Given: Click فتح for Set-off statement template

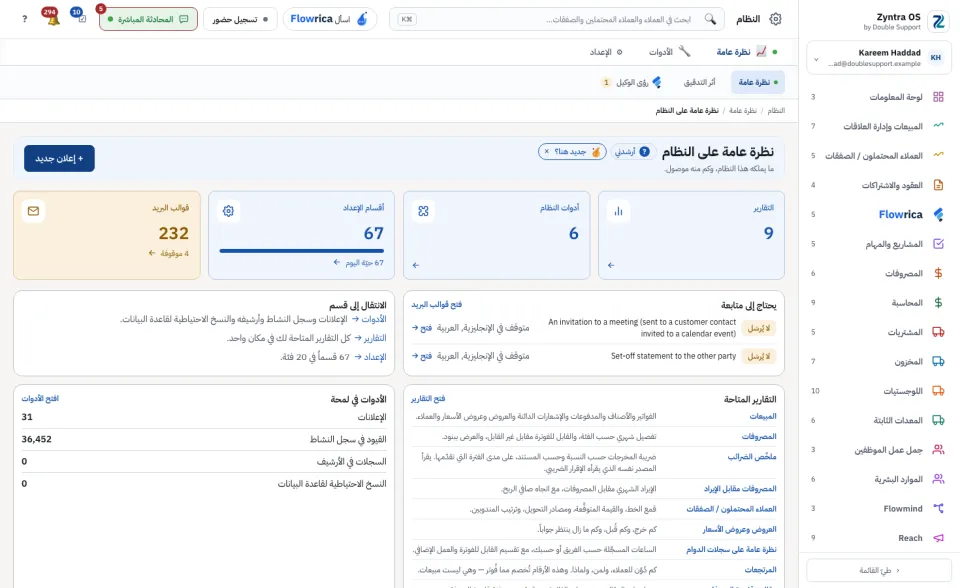Looking at the screenshot, I should [422, 356].
